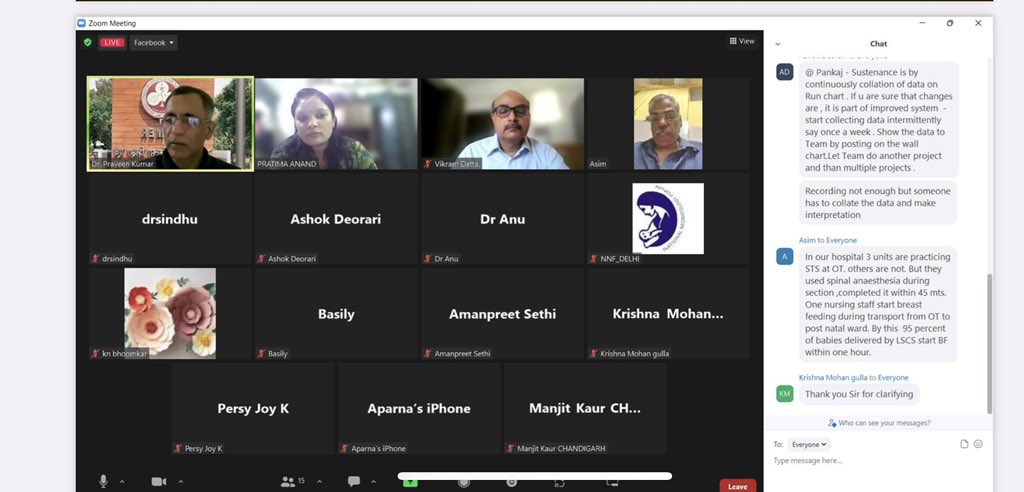Image resolution: width=1024 pixels, height=492 pixels.
Task: Open microphone audio options caret
Action: point(122,482)
